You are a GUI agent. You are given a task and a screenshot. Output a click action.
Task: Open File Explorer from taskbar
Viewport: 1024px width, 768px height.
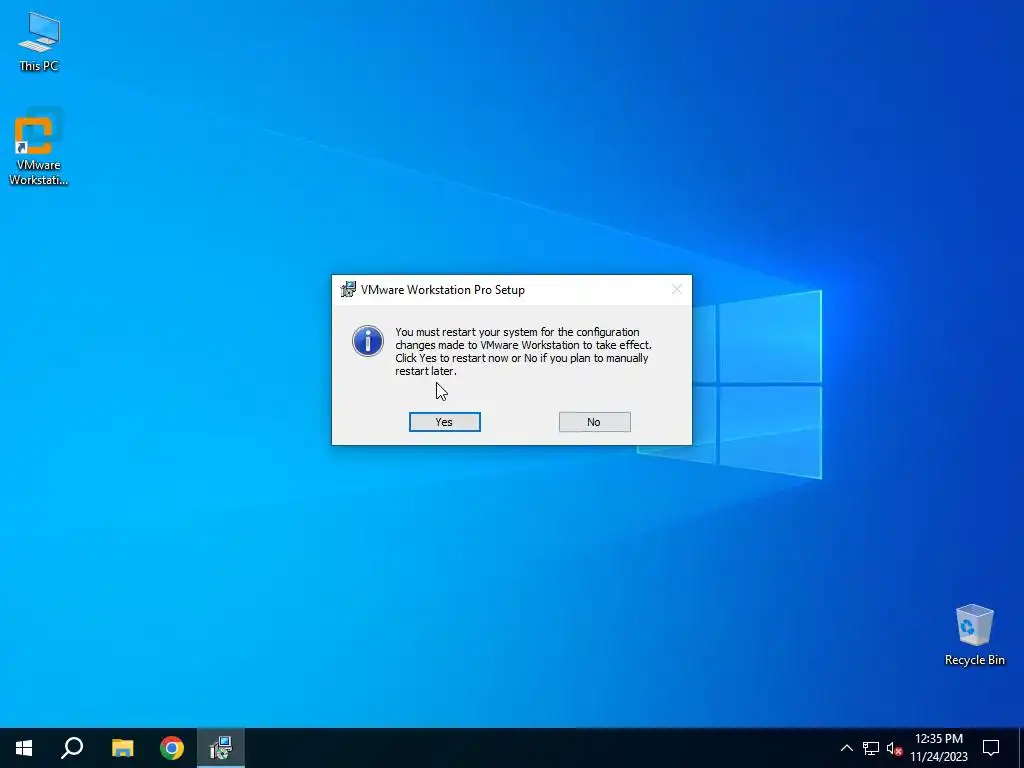[122, 748]
